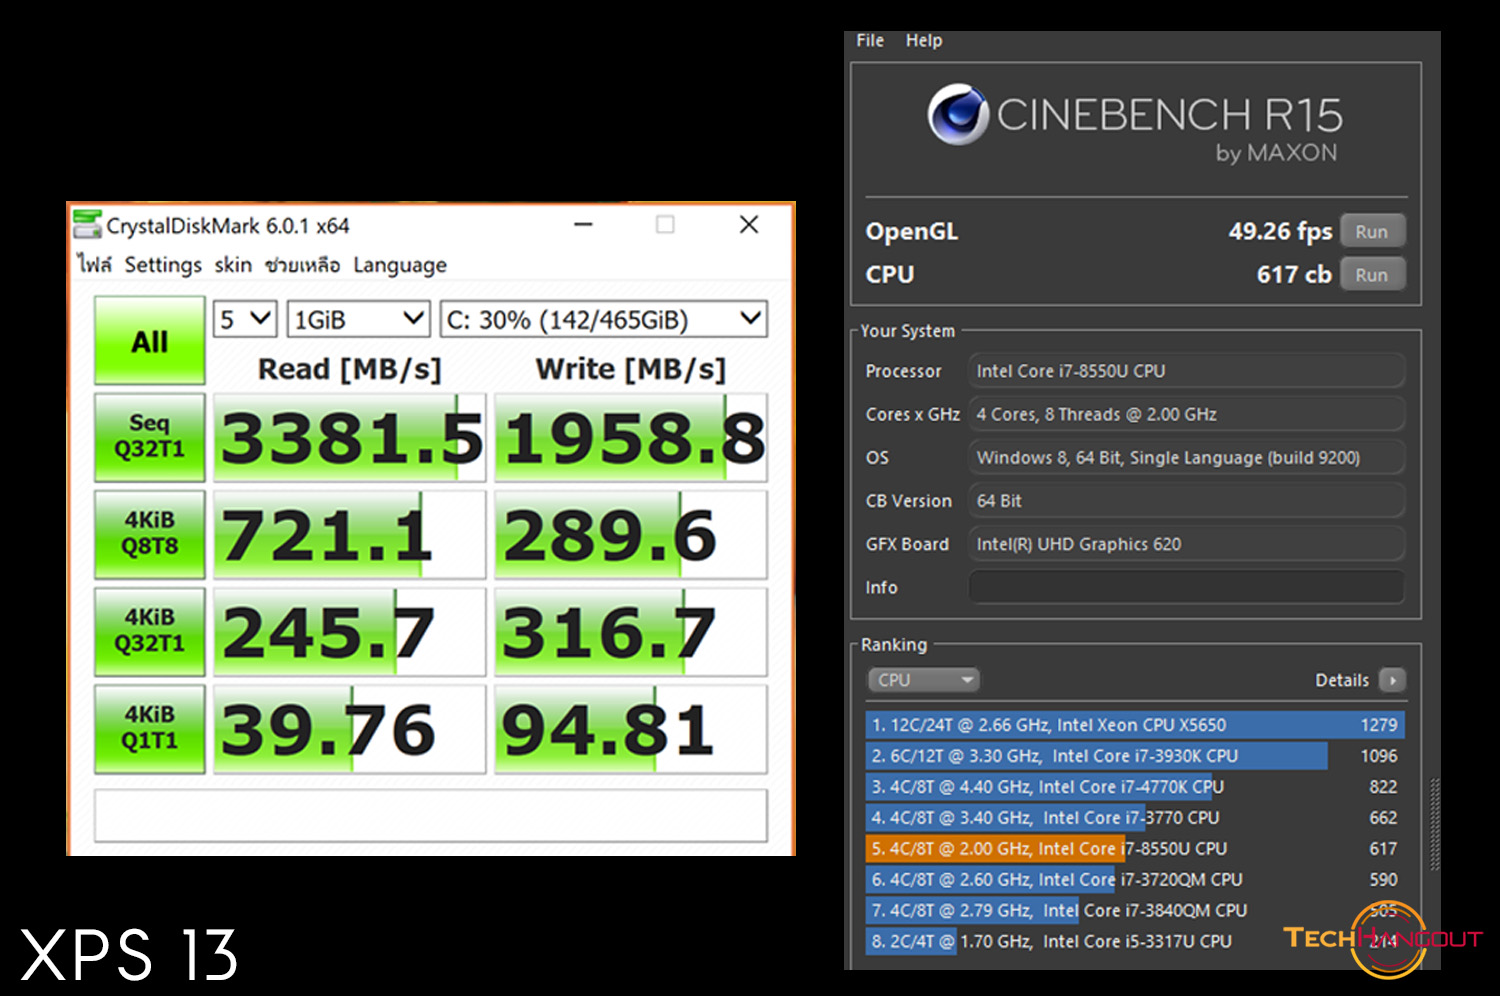Start the 4KiB Q32T1 test
This screenshot has width=1500, height=996.
tap(150, 631)
